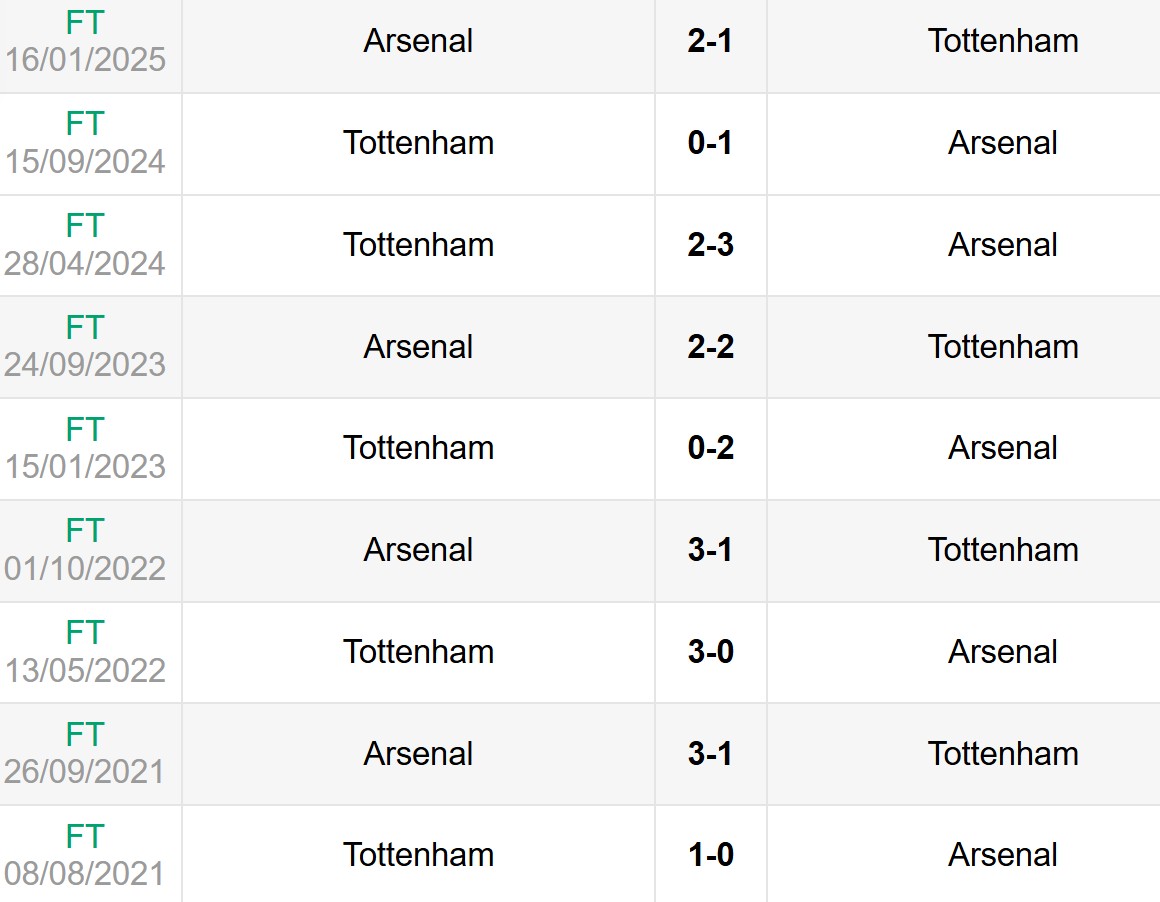Open the 0-2 match score
1160x902 pixels.
click(x=710, y=448)
